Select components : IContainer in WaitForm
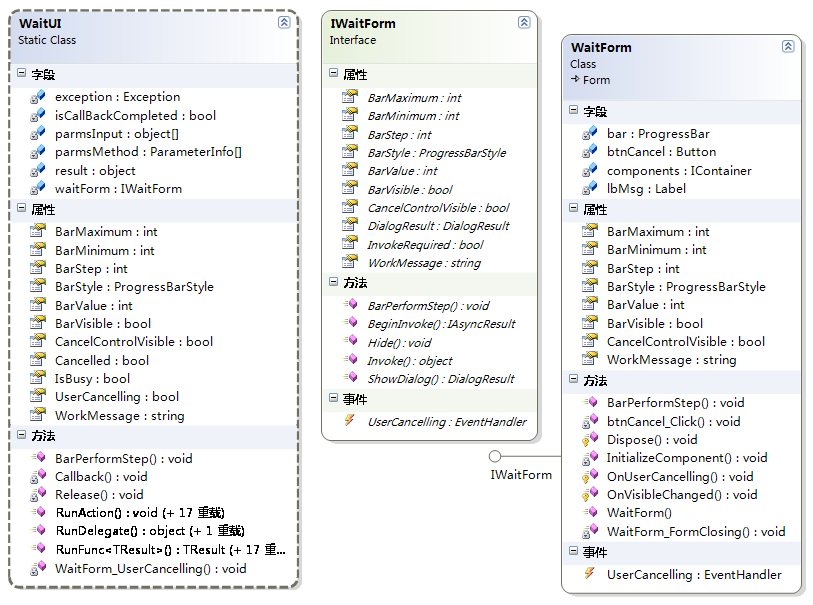The image size is (813, 605). click(x=679, y=171)
